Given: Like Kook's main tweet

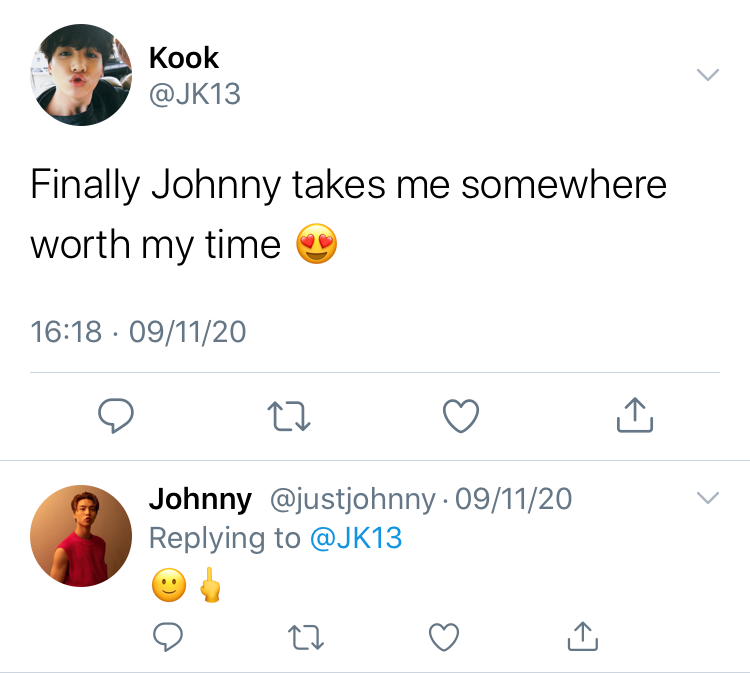Looking at the screenshot, I should pyautogui.click(x=461, y=416).
